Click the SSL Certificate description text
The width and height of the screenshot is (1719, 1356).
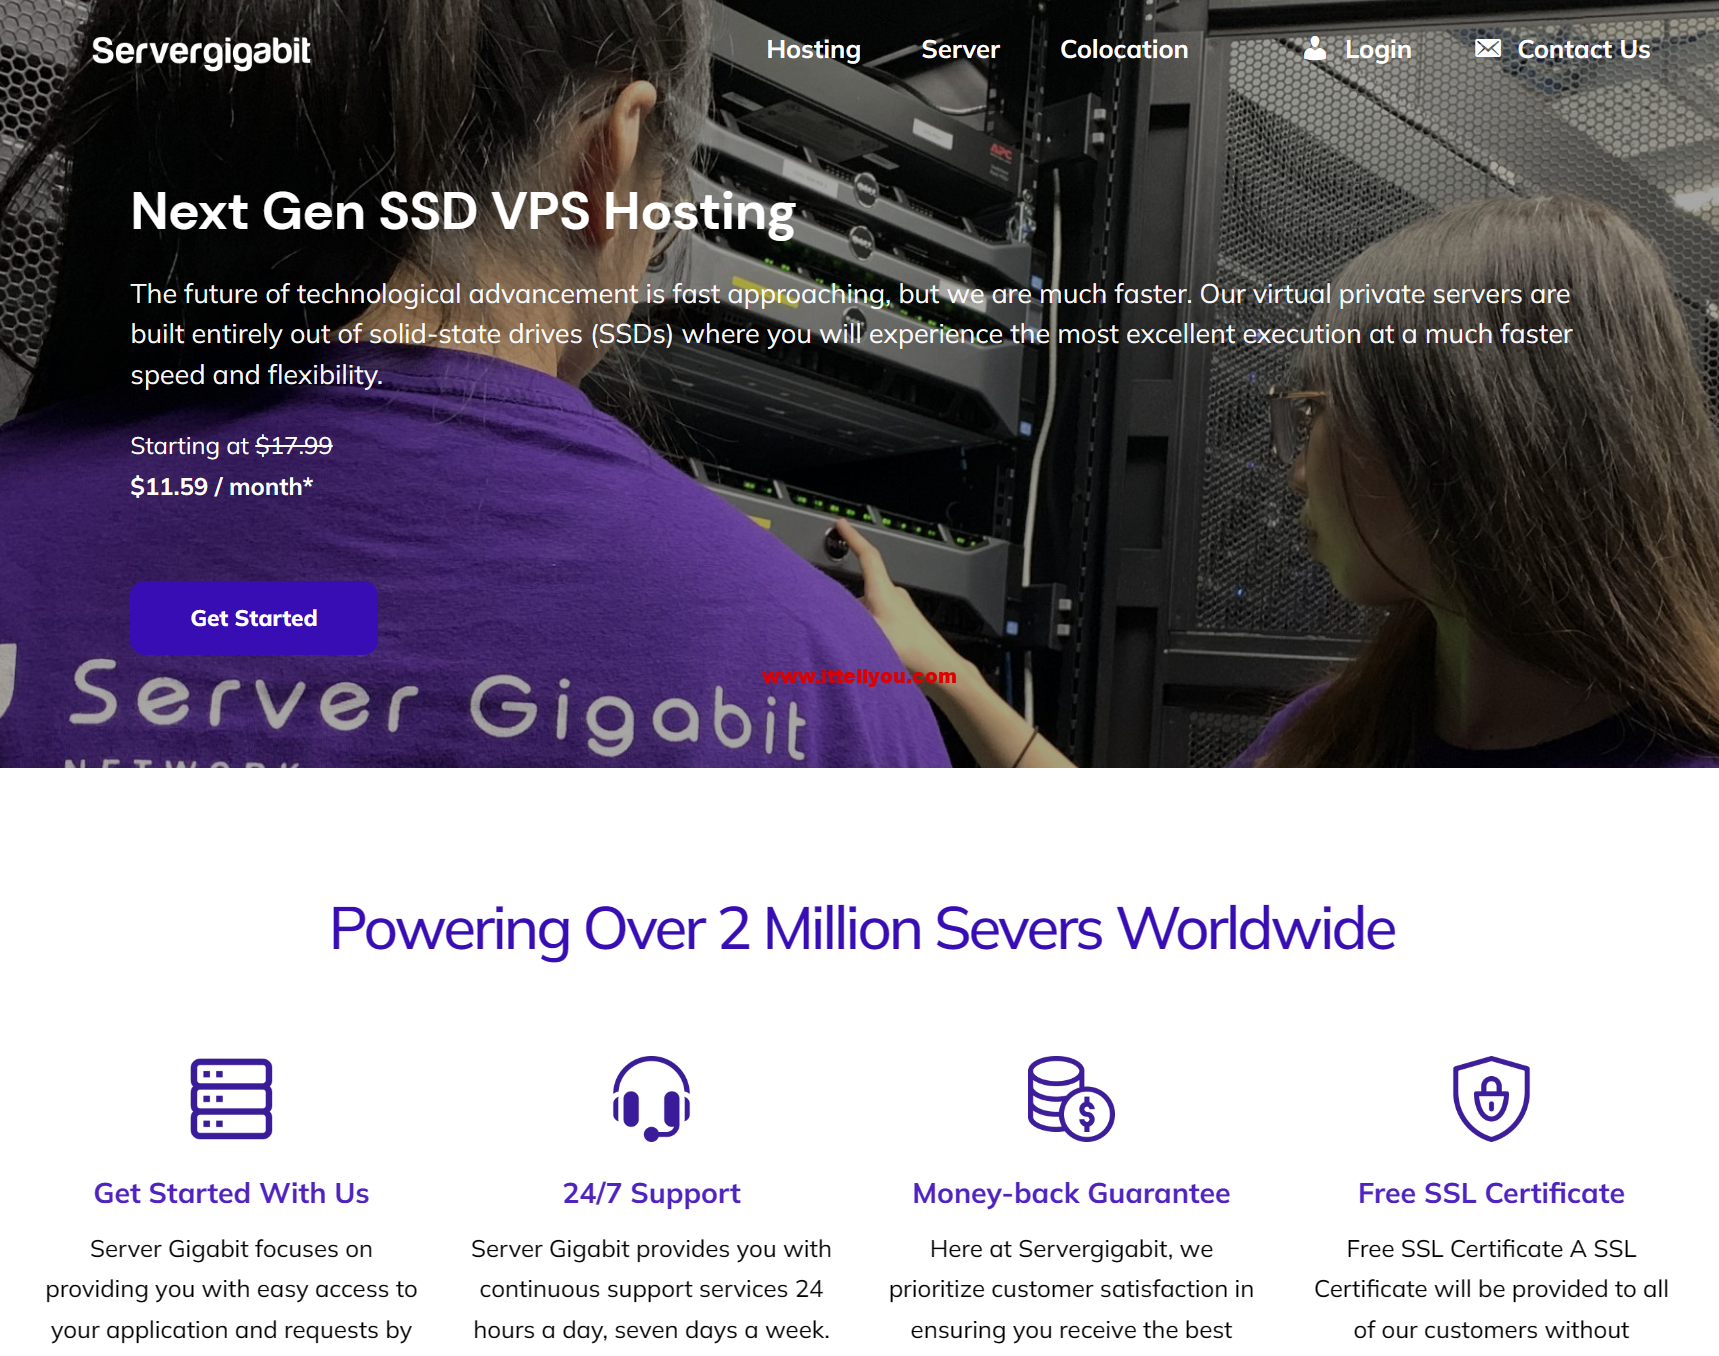(1491, 1290)
